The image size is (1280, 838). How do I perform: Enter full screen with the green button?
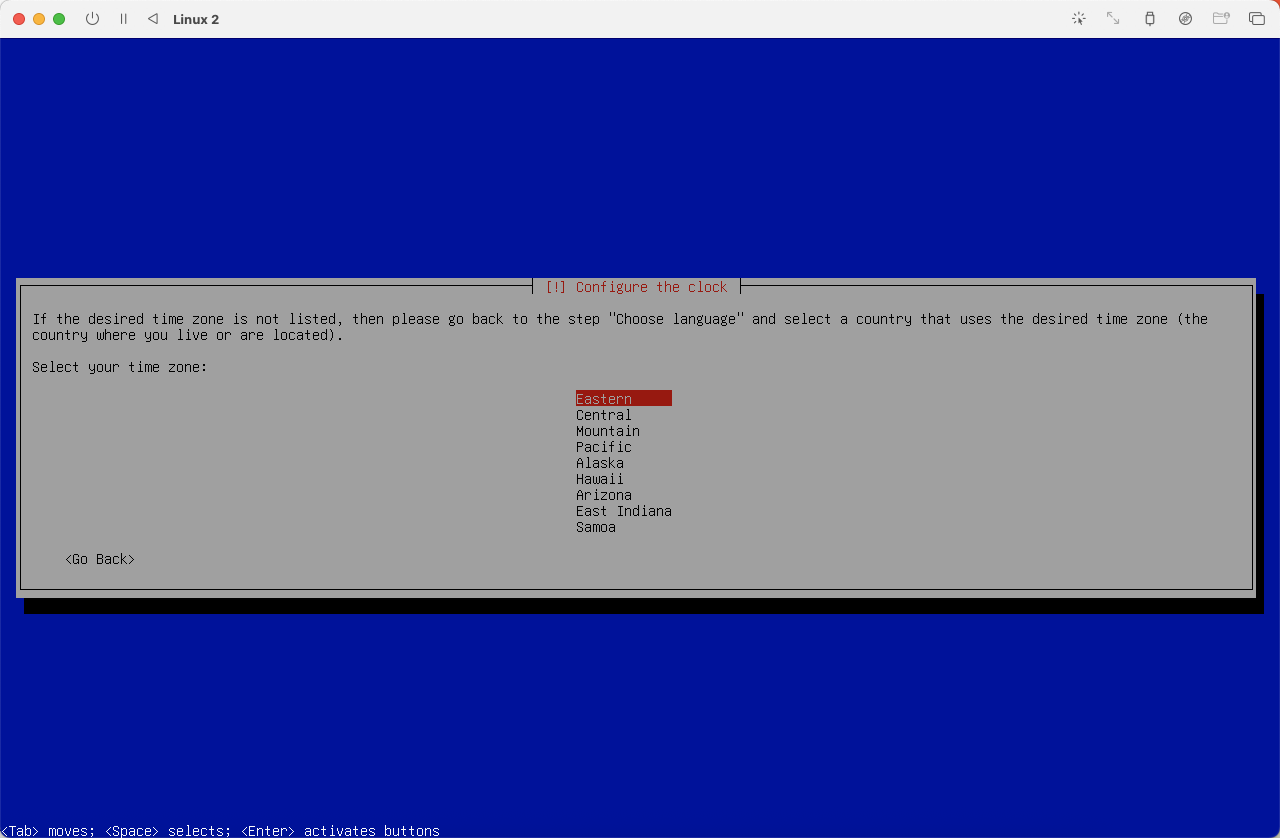click(59, 18)
